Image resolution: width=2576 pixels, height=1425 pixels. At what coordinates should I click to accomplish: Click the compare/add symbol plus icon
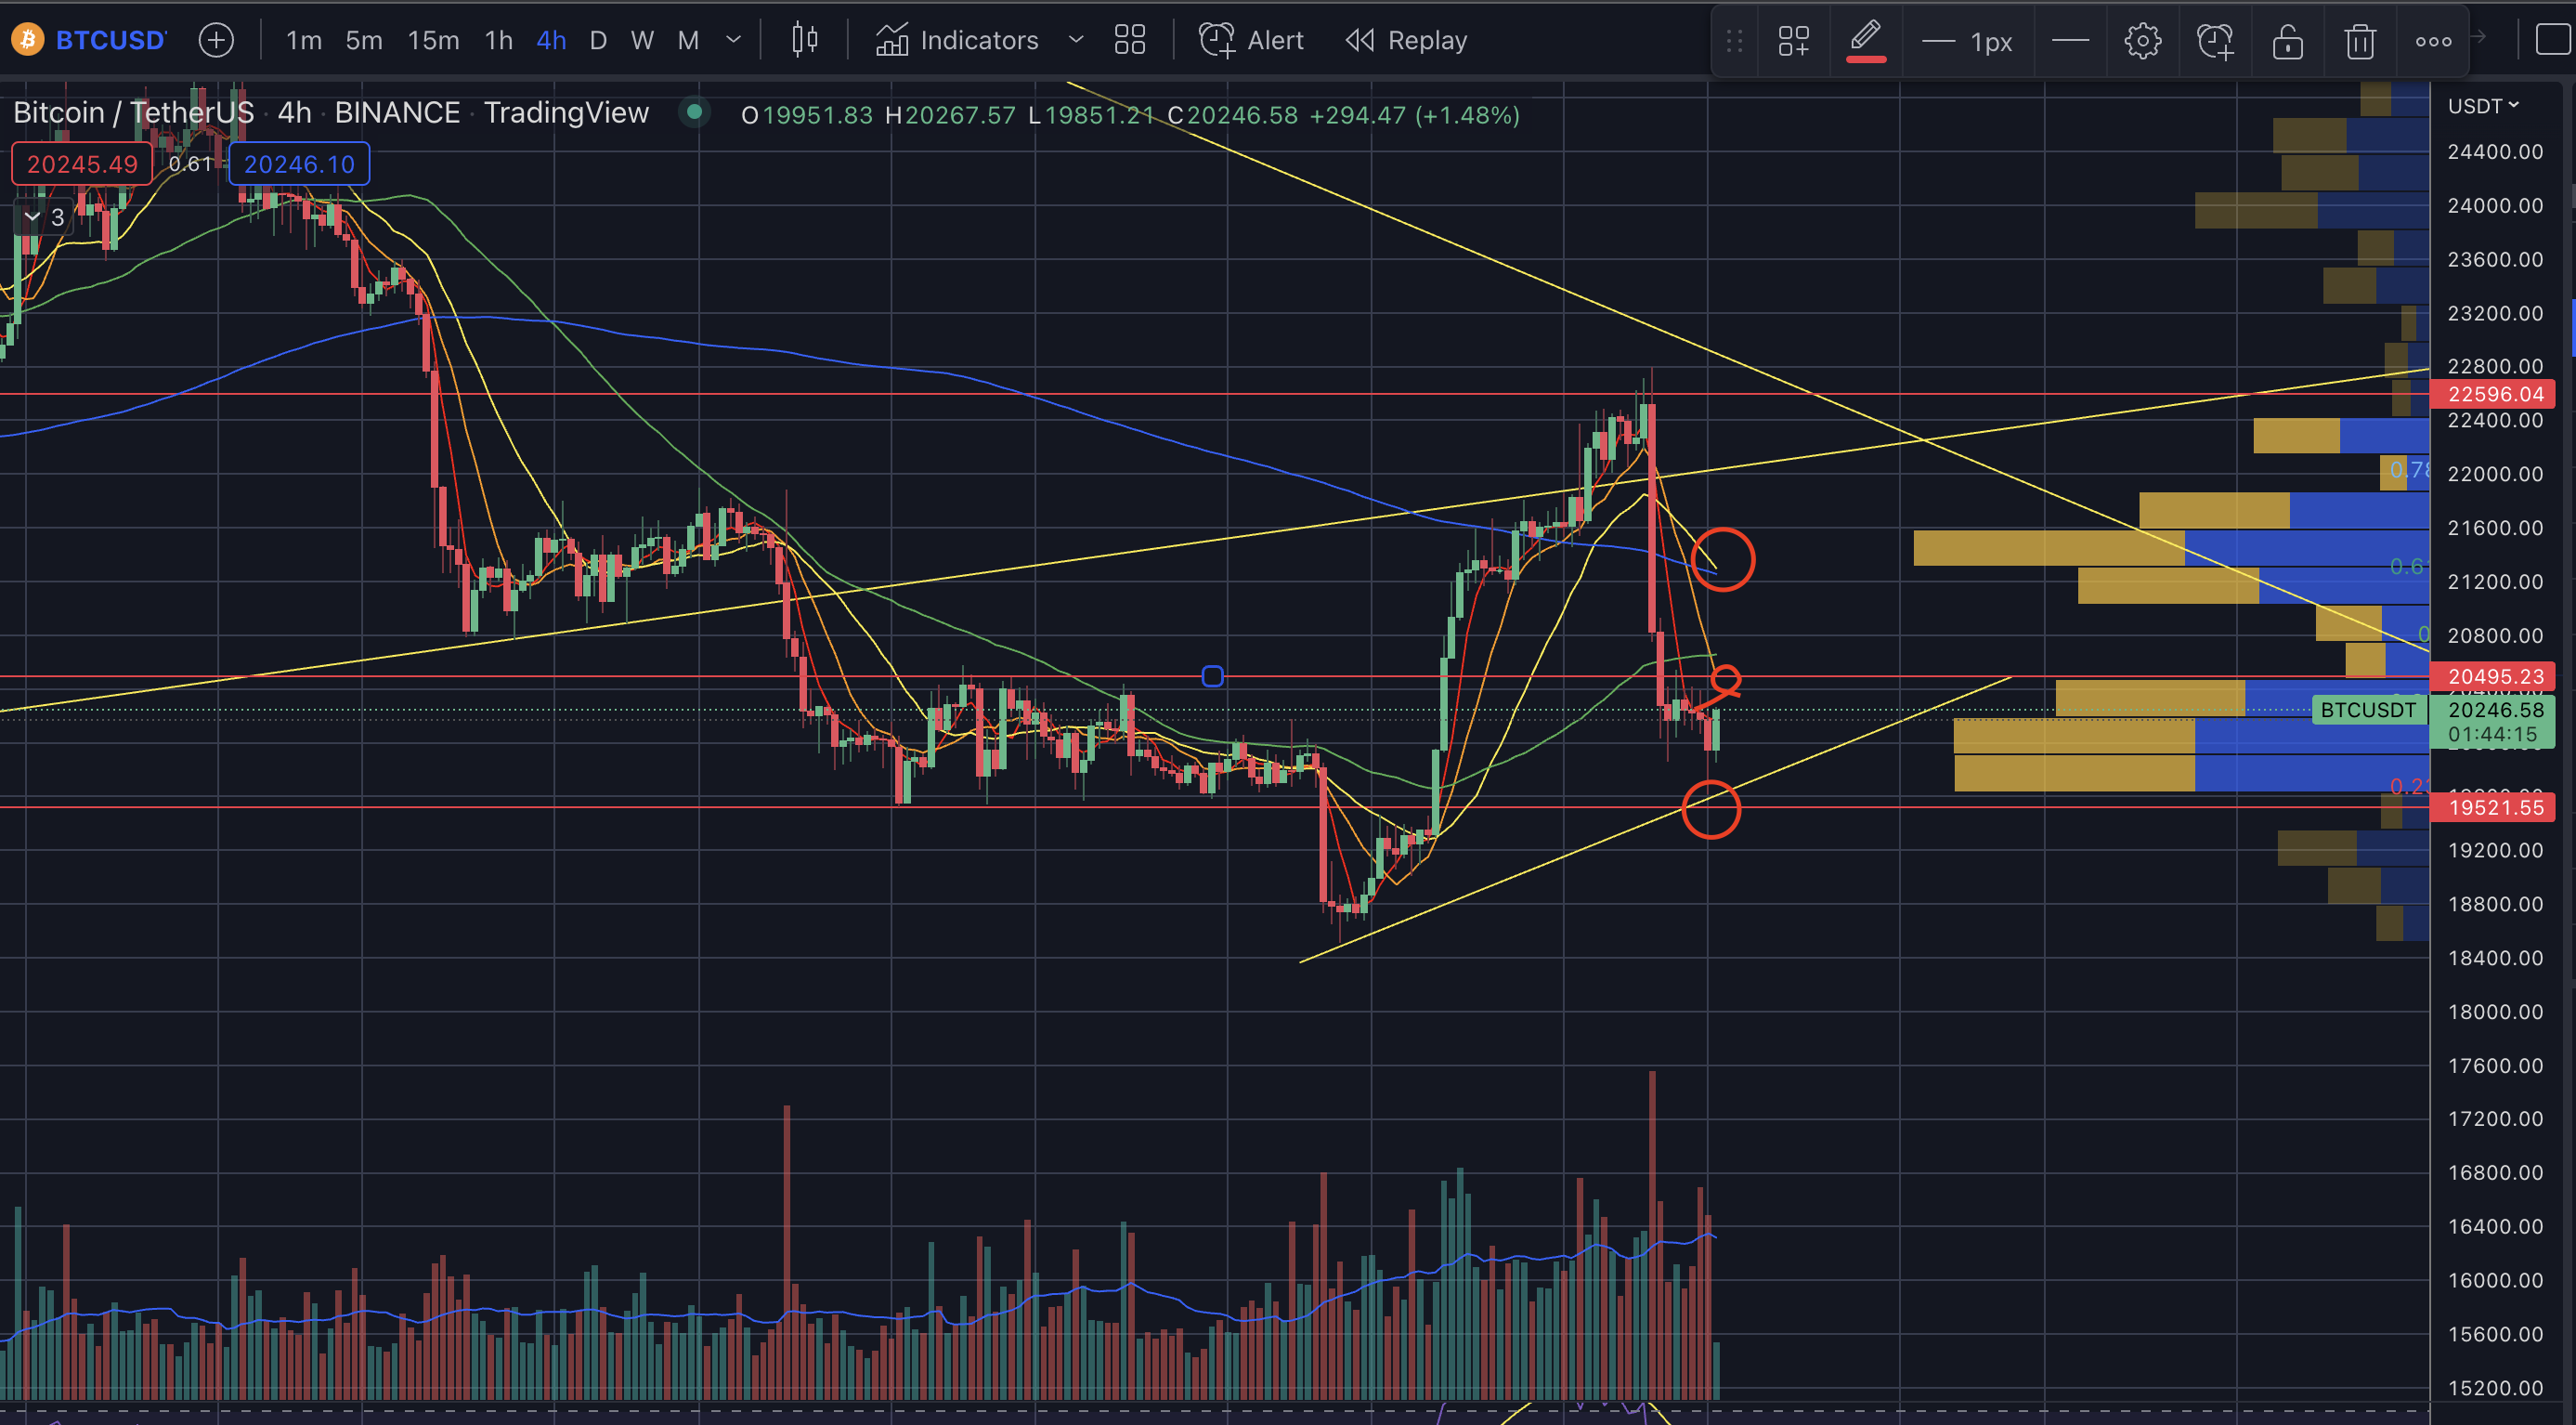[x=216, y=40]
